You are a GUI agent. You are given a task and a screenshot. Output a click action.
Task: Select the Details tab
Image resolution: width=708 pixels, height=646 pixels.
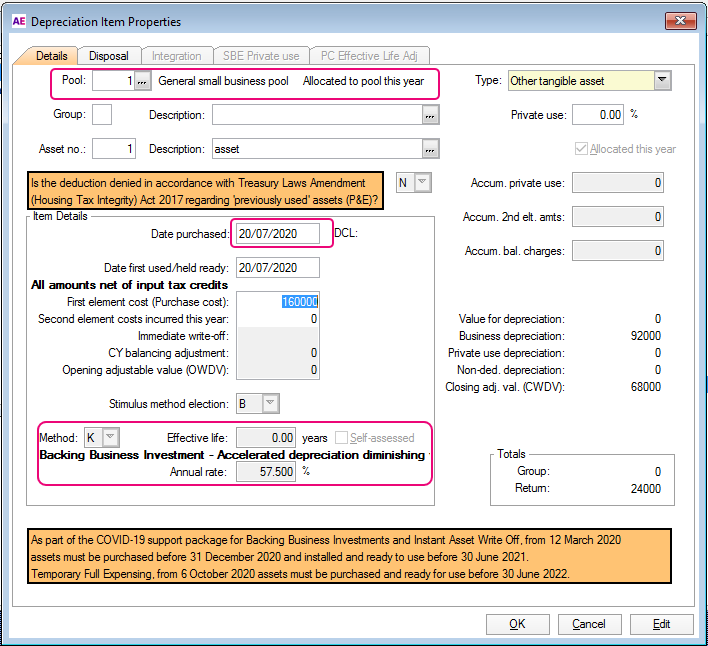click(51, 56)
